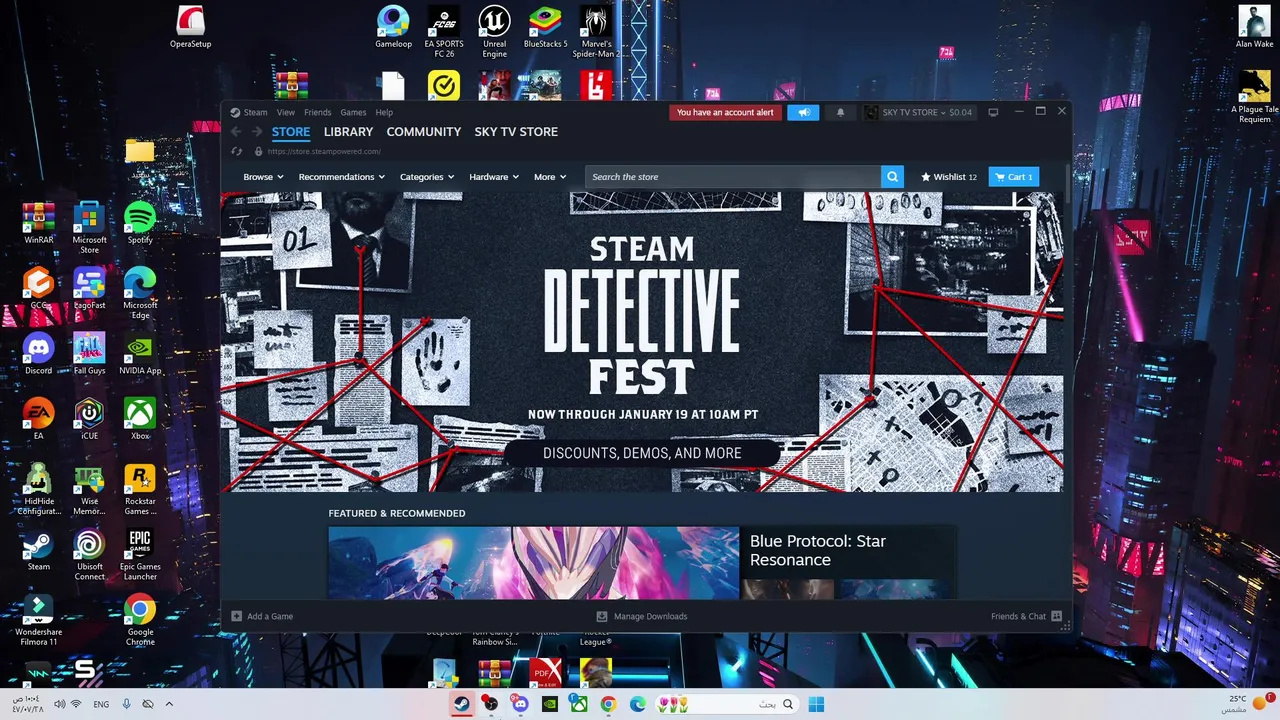Click Steam icon in the taskbar
Screen dimensions: 1280x720
click(x=461, y=704)
